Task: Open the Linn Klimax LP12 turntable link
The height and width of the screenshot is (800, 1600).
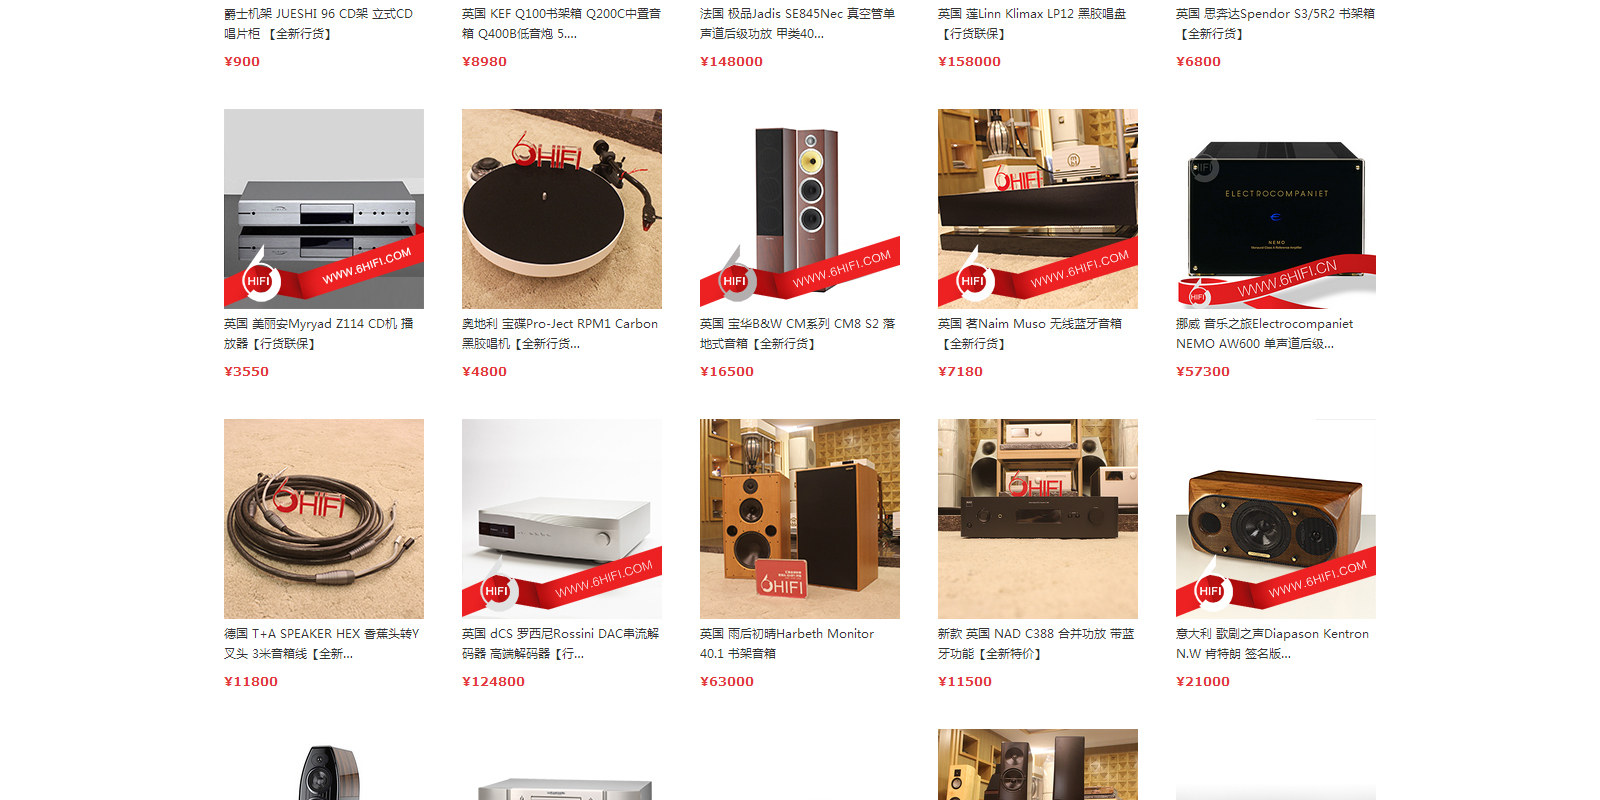Action: pos(1032,24)
